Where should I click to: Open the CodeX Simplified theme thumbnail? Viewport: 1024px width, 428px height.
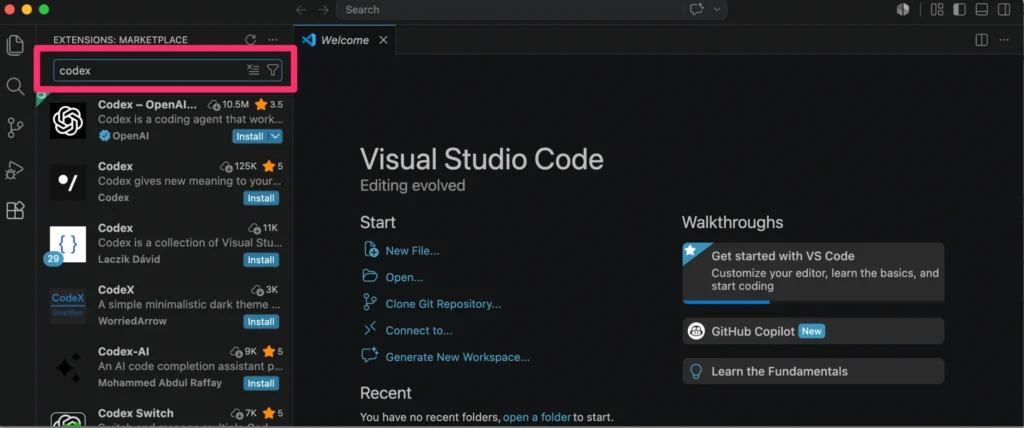click(x=68, y=305)
